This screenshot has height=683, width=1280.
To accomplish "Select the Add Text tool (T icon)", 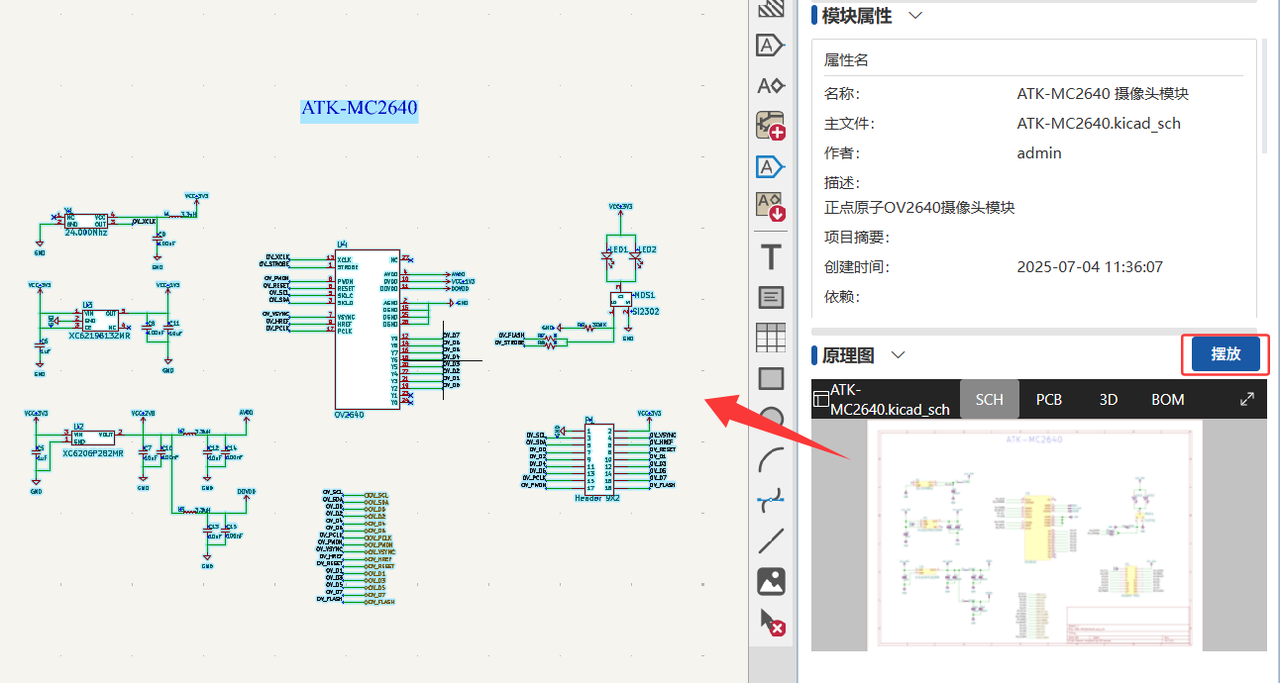I will (771, 257).
